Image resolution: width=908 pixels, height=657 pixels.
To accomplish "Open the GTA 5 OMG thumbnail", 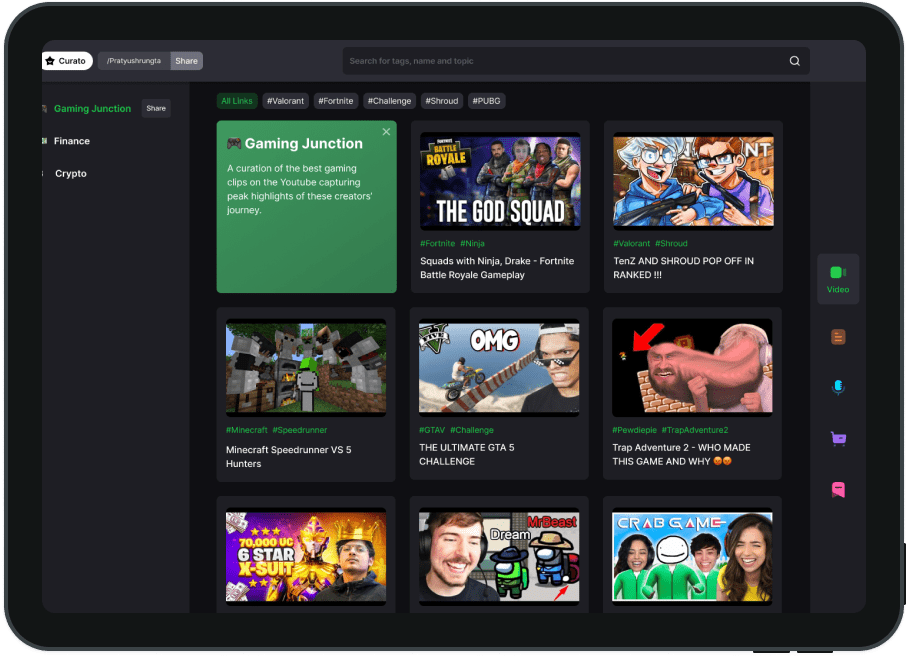I will click(499, 368).
